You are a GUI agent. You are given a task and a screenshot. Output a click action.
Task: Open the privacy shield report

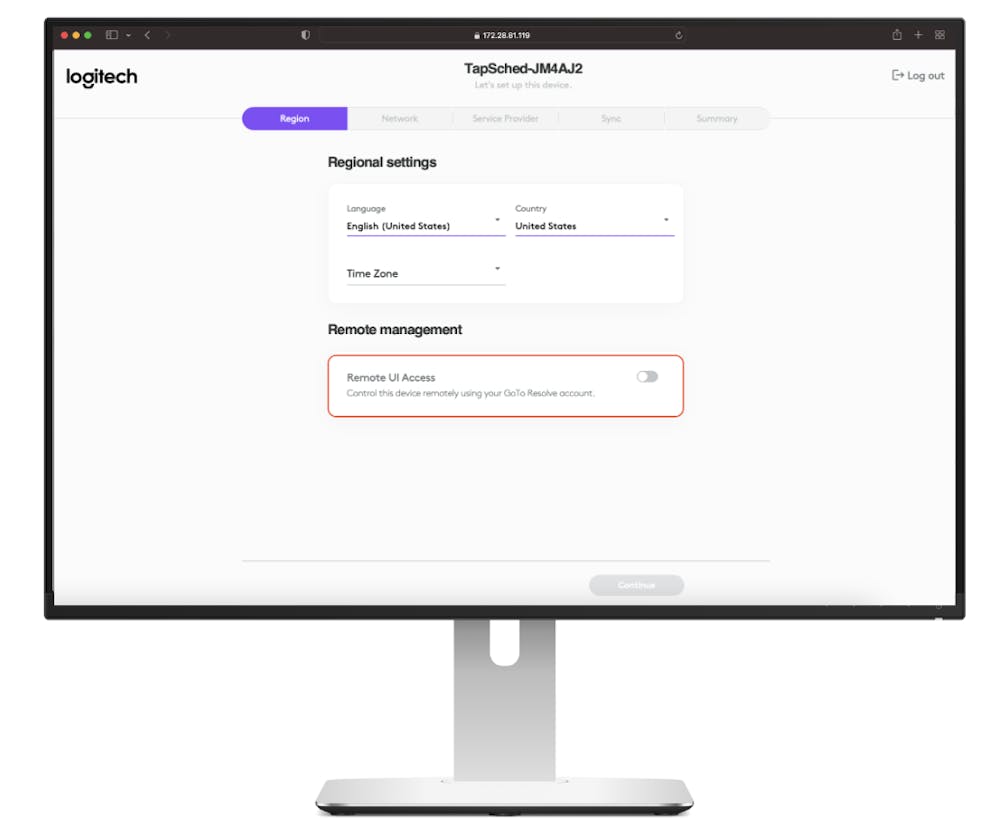[305, 33]
